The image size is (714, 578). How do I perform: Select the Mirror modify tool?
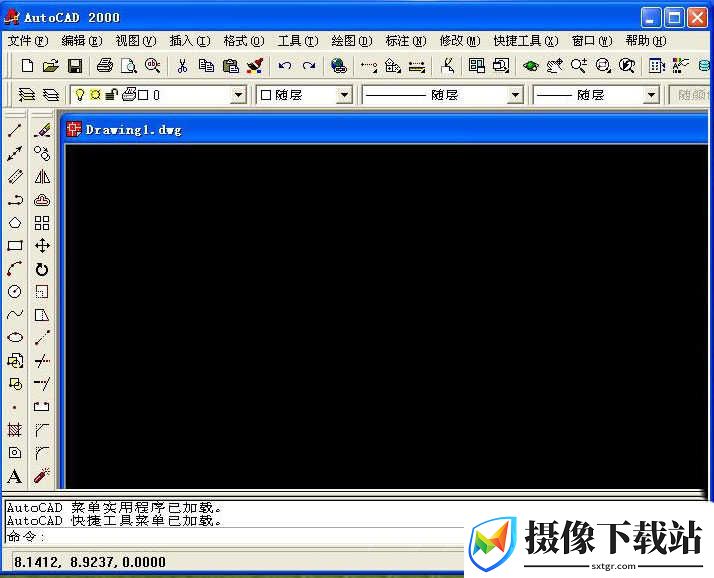coord(42,176)
